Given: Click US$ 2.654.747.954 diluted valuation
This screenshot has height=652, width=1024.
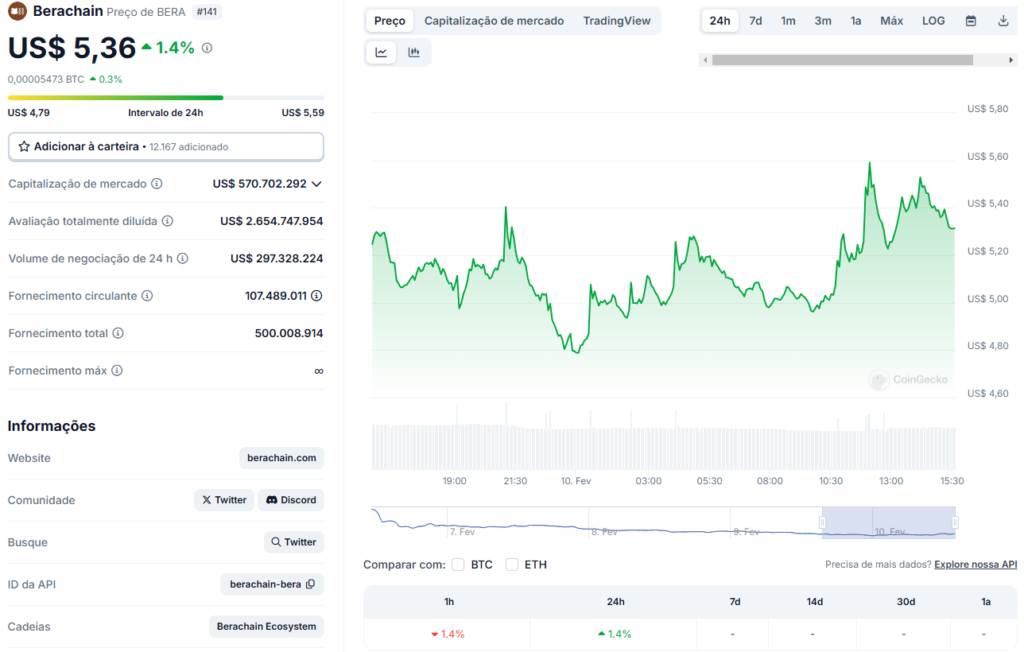Looking at the screenshot, I should [272, 221].
